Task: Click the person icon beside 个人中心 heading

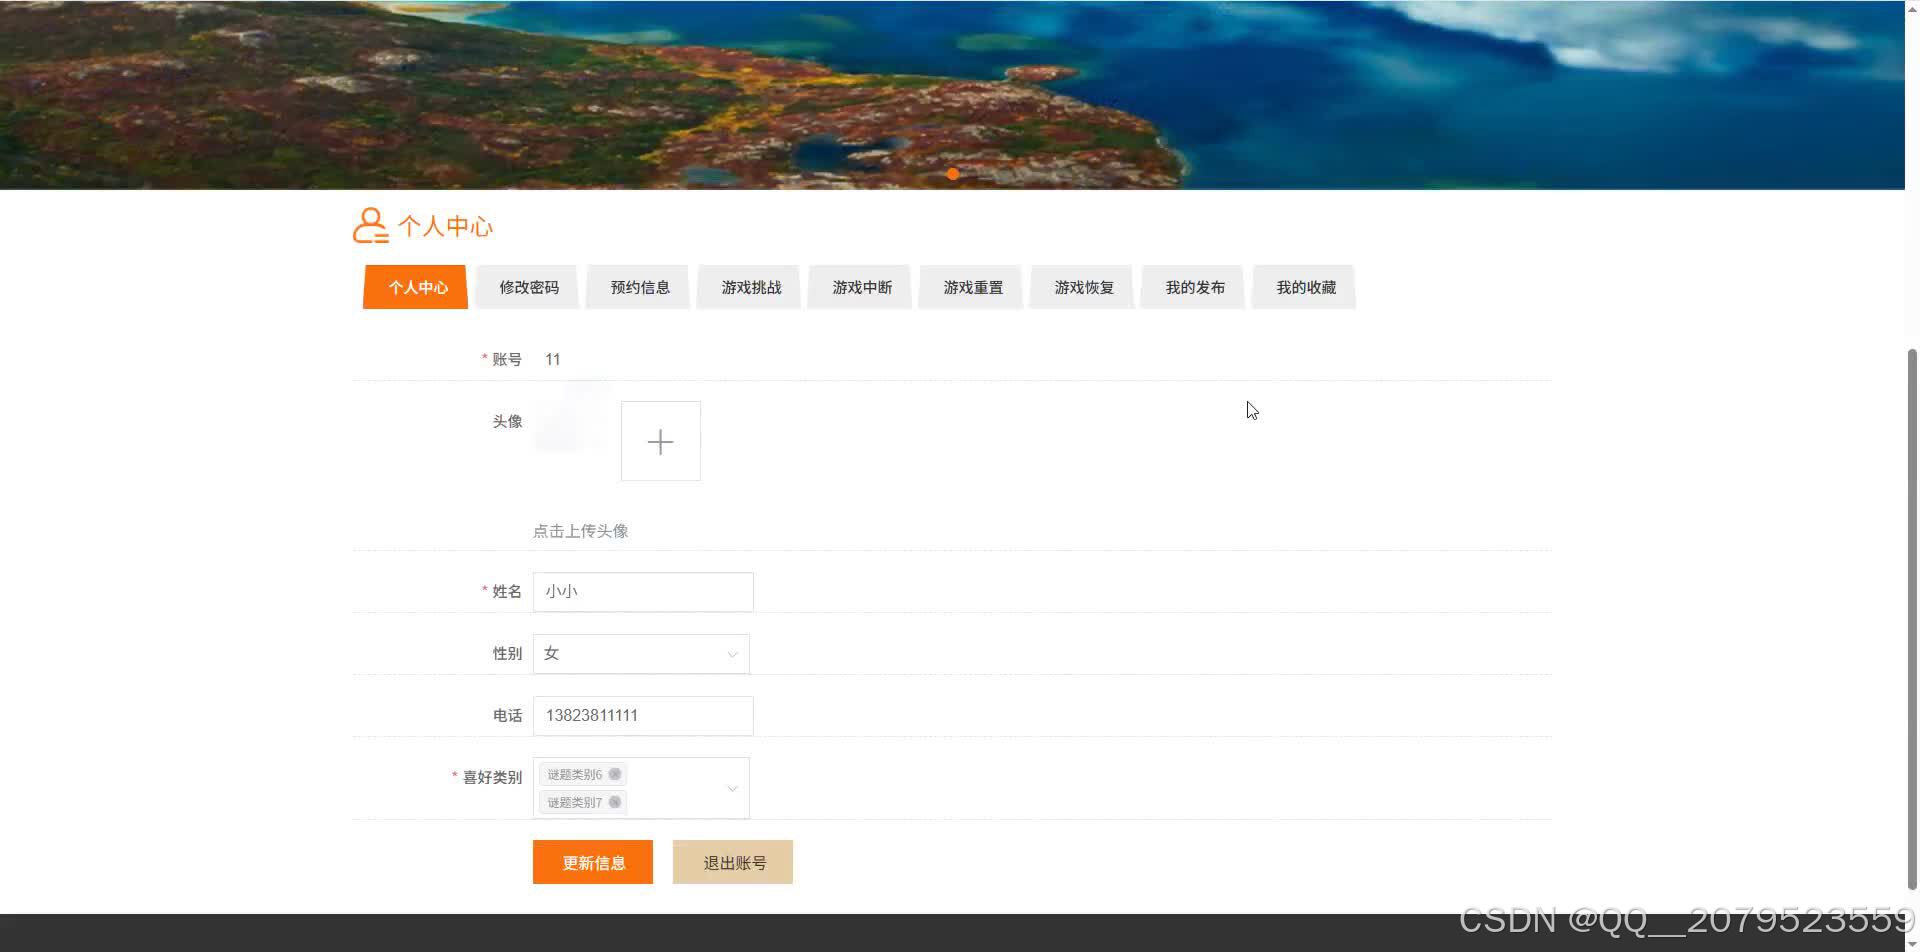Action: point(371,227)
